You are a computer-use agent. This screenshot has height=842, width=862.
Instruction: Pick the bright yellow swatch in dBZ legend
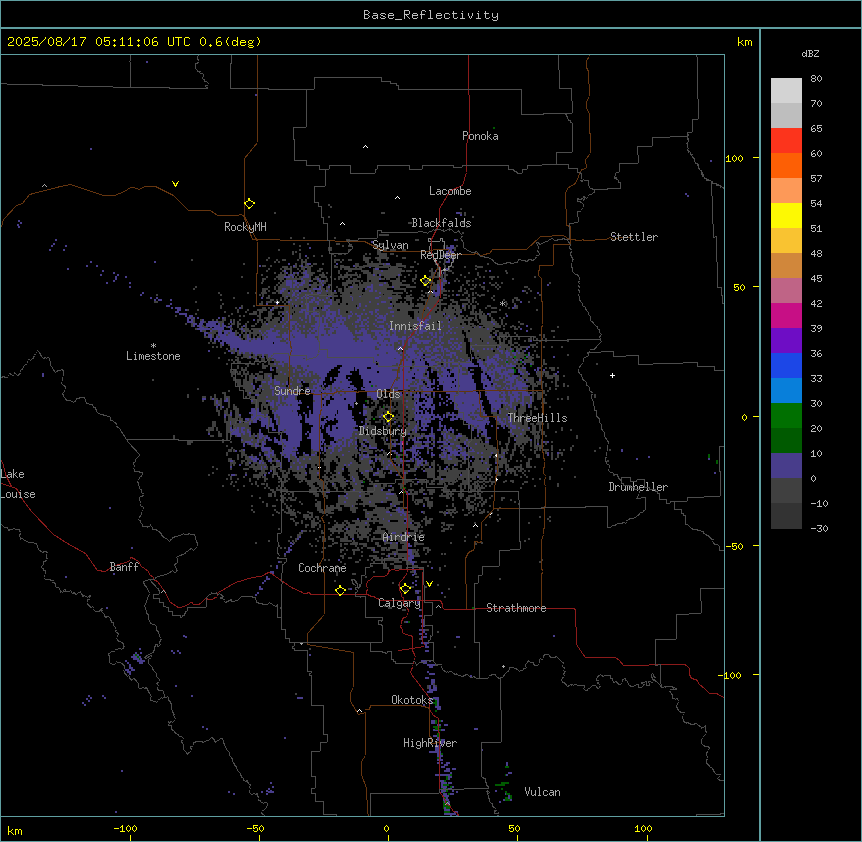(x=786, y=215)
